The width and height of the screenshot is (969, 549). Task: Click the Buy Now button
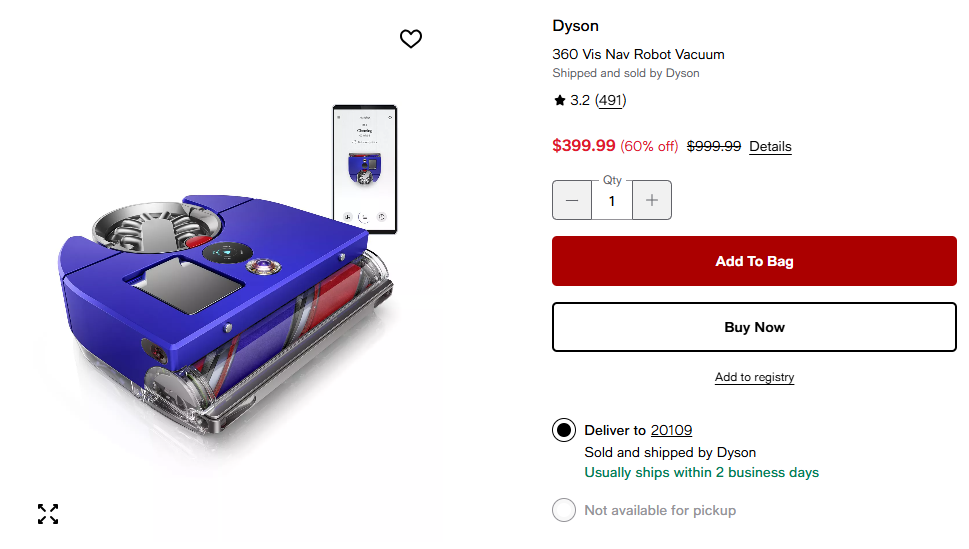754,327
